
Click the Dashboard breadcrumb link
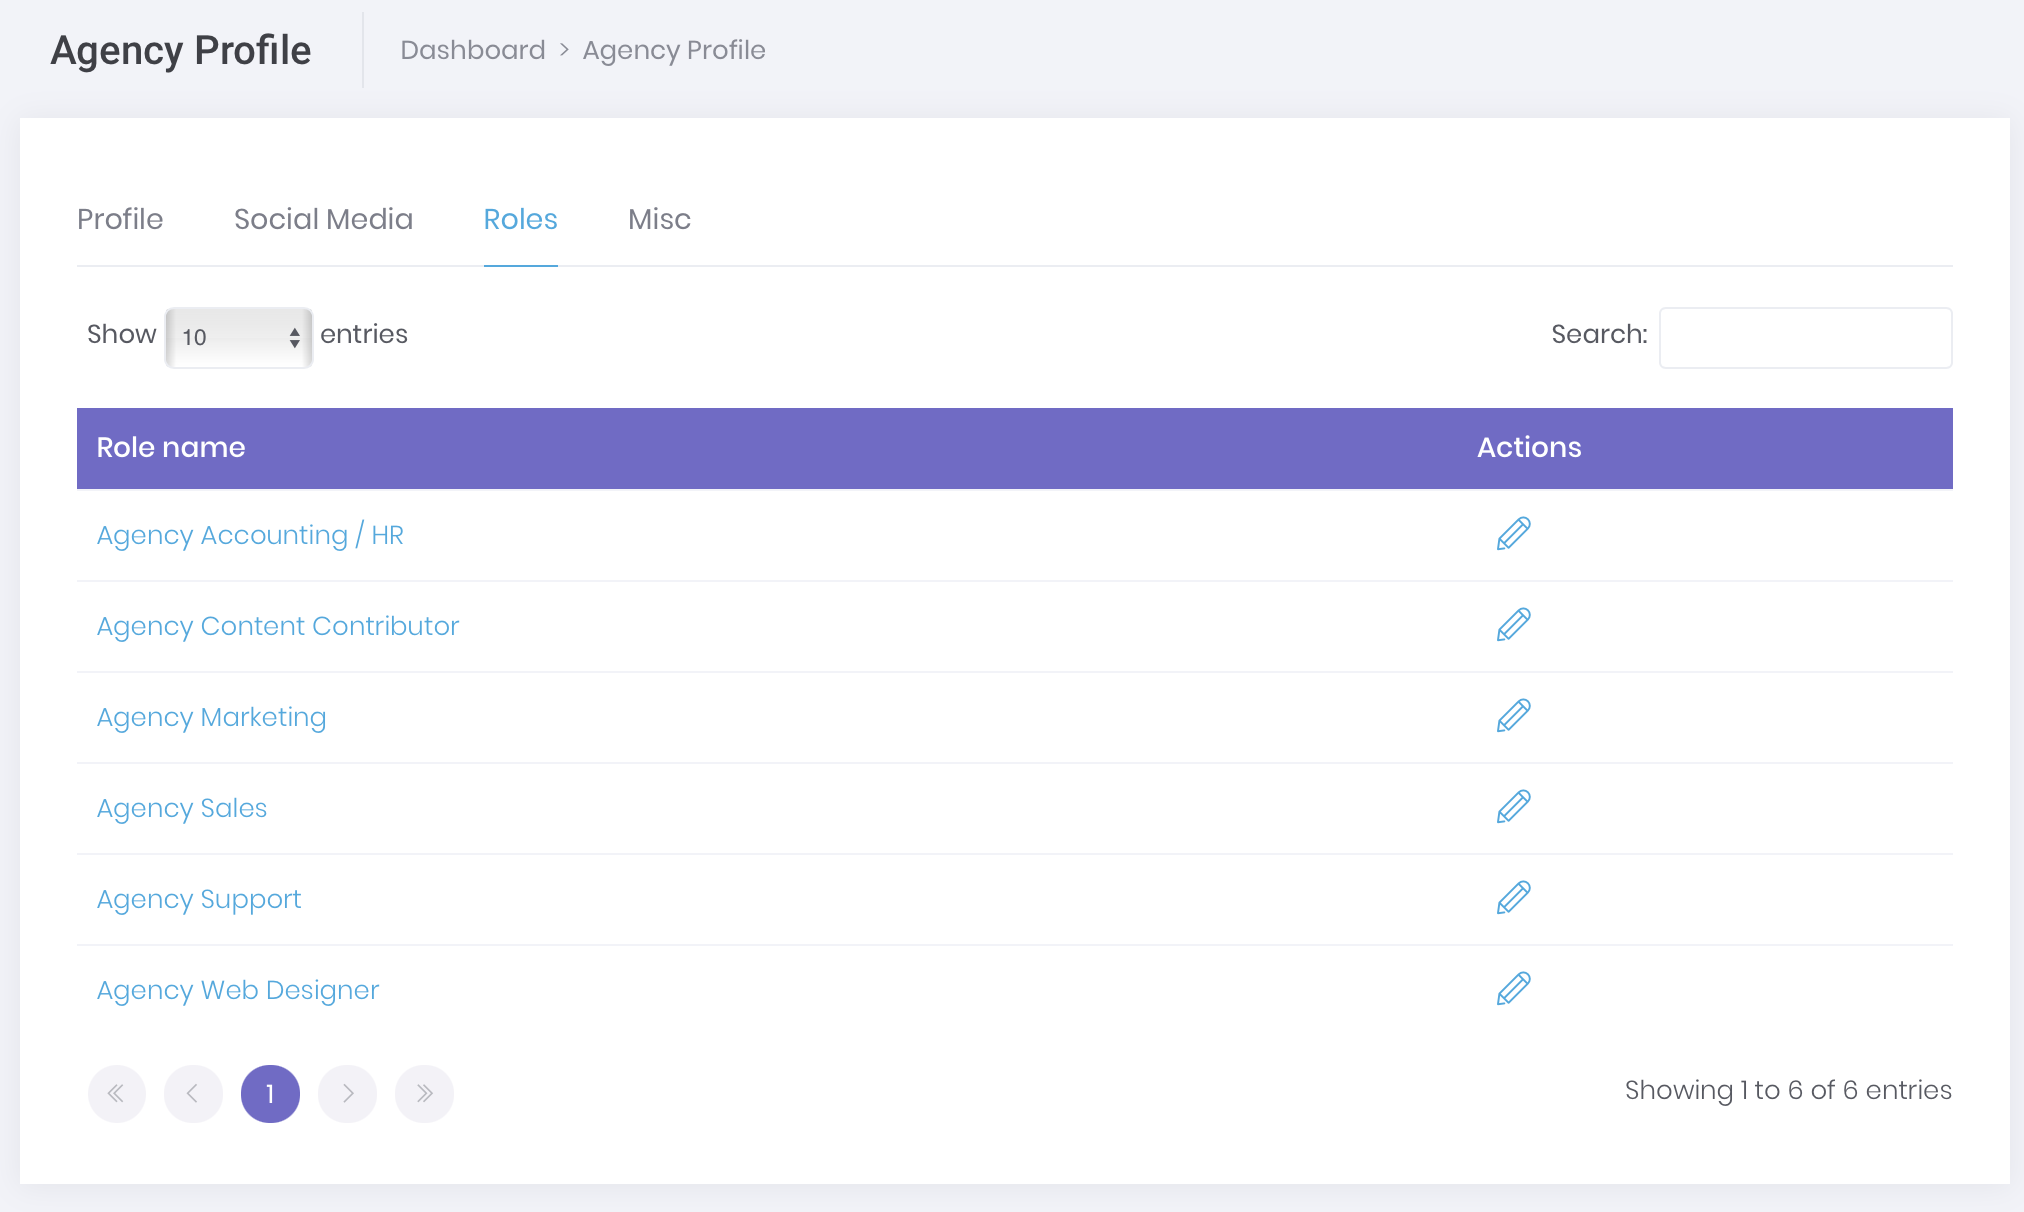[473, 50]
